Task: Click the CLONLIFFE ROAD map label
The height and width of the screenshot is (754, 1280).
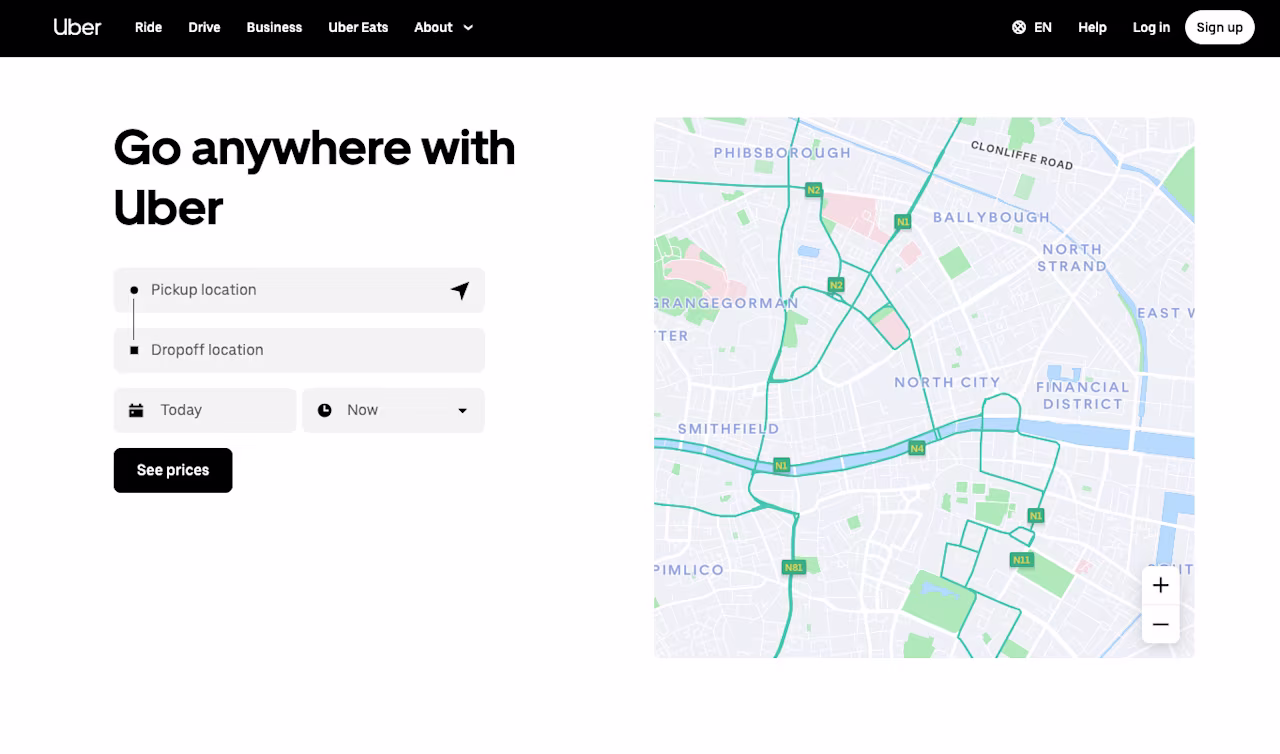Action: [1022, 155]
